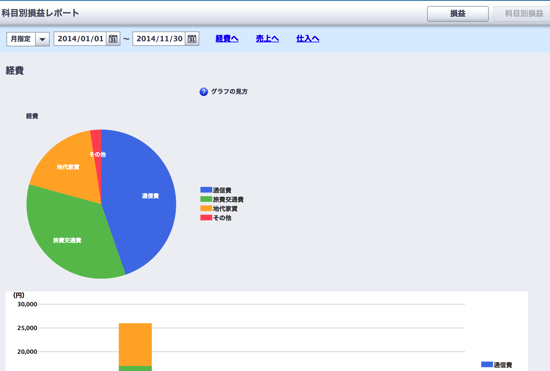Click the small 経費 pie chart title
This screenshot has height=371, width=550.
tap(32, 116)
